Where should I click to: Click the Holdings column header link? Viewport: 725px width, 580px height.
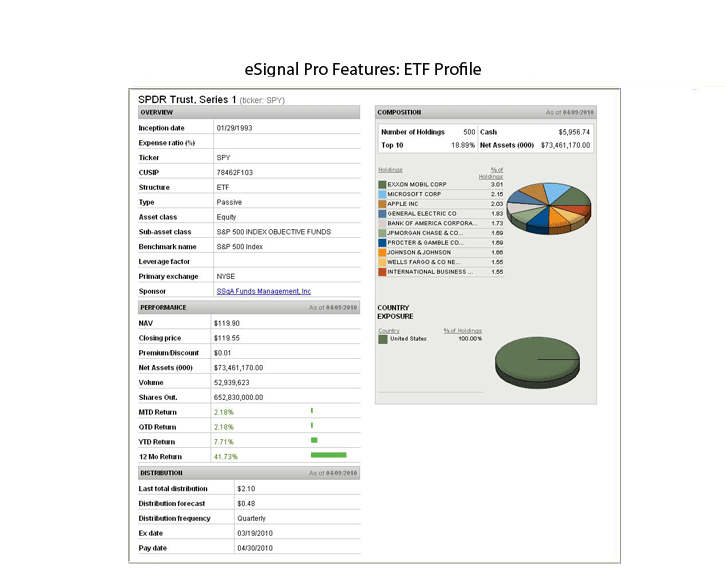(390, 170)
